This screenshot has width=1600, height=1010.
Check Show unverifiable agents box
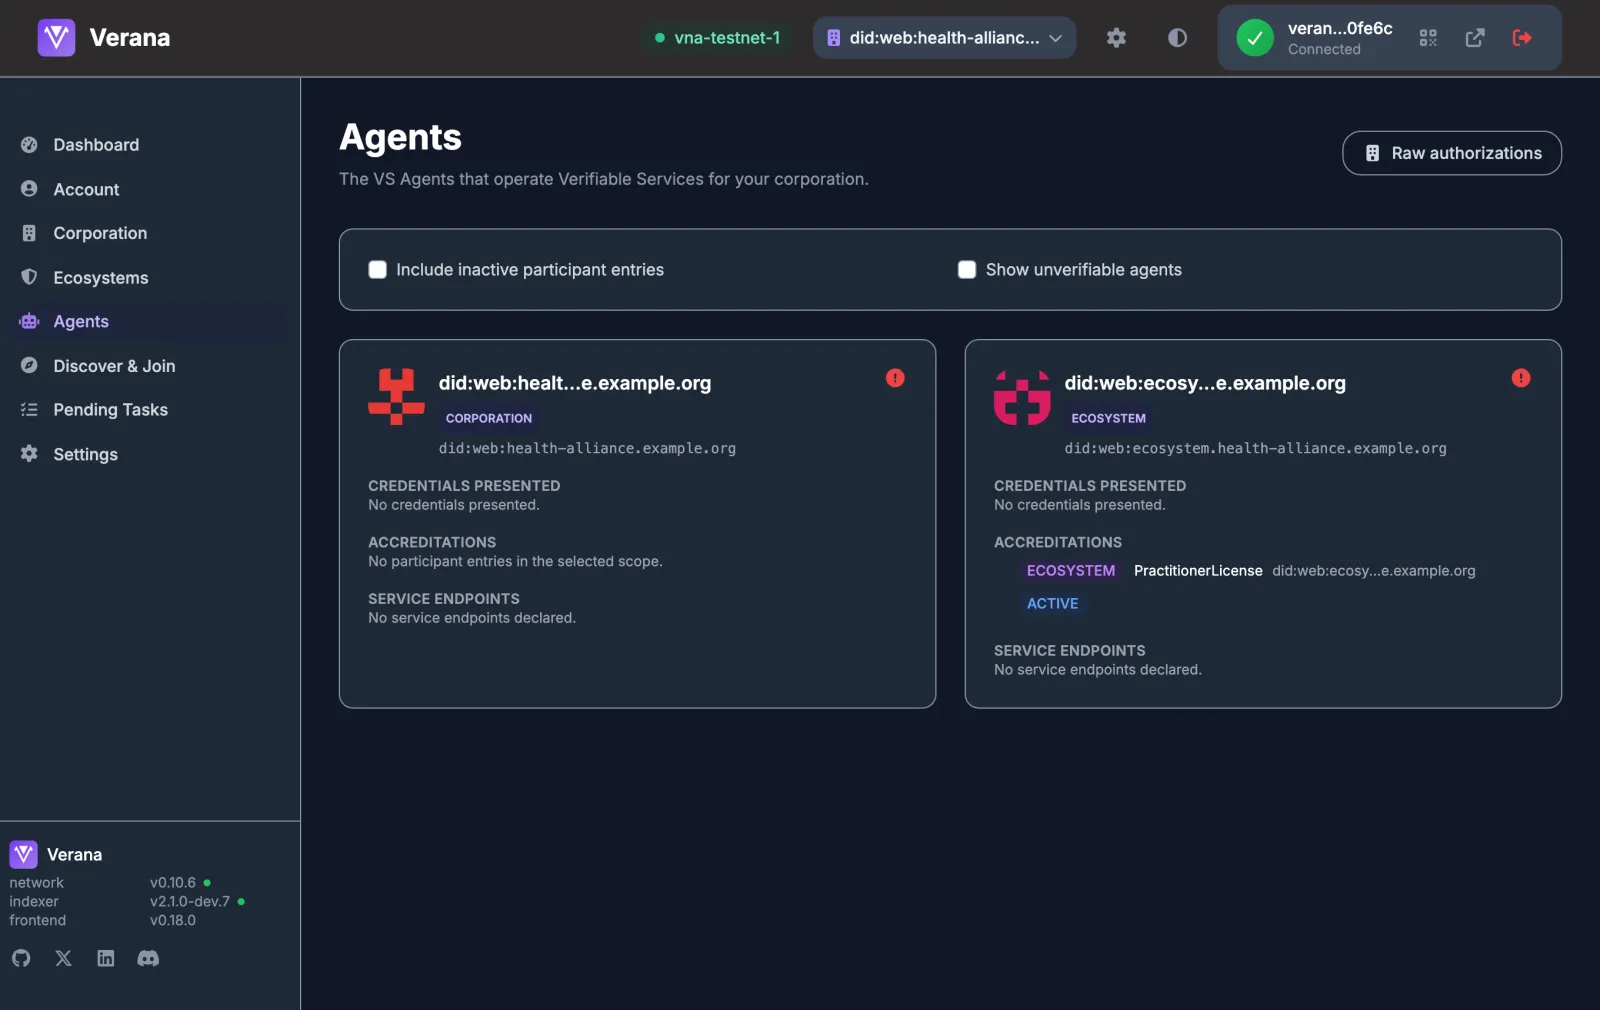[967, 270]
